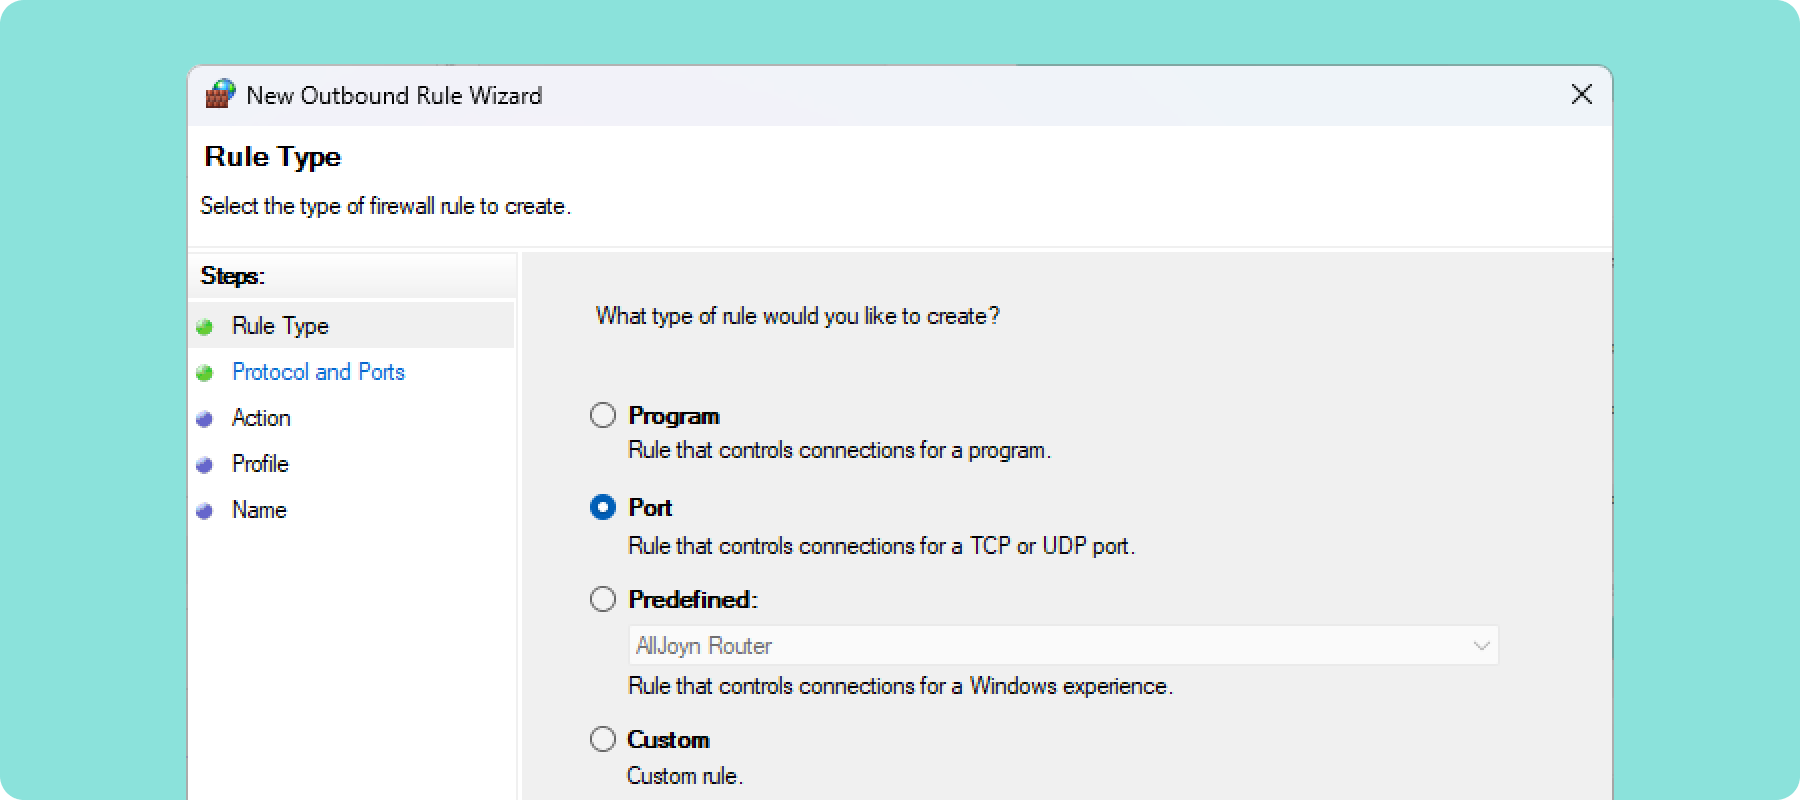The image size is (1800, 800).
Task: Jump to the Profile step
Action: (x=260, y=464)
